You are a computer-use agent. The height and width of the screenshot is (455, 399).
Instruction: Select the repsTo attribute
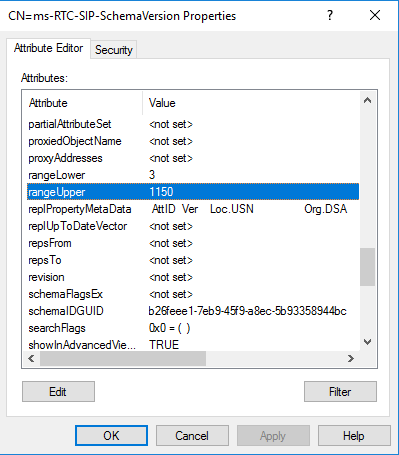pos(193,260)
